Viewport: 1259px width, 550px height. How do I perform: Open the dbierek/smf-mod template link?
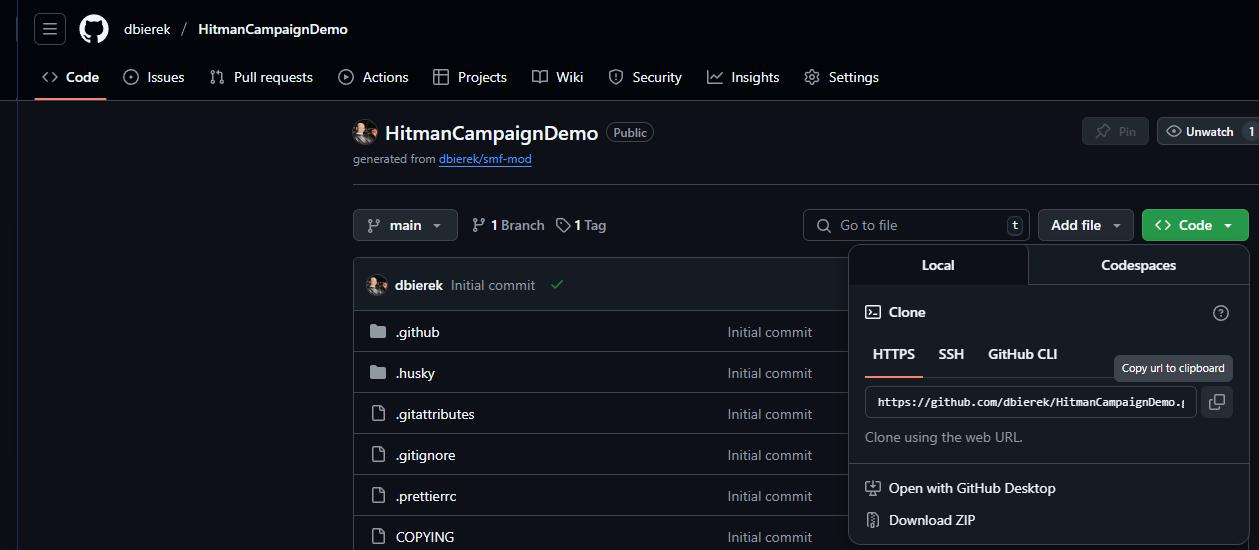click(x=485, y=159)
